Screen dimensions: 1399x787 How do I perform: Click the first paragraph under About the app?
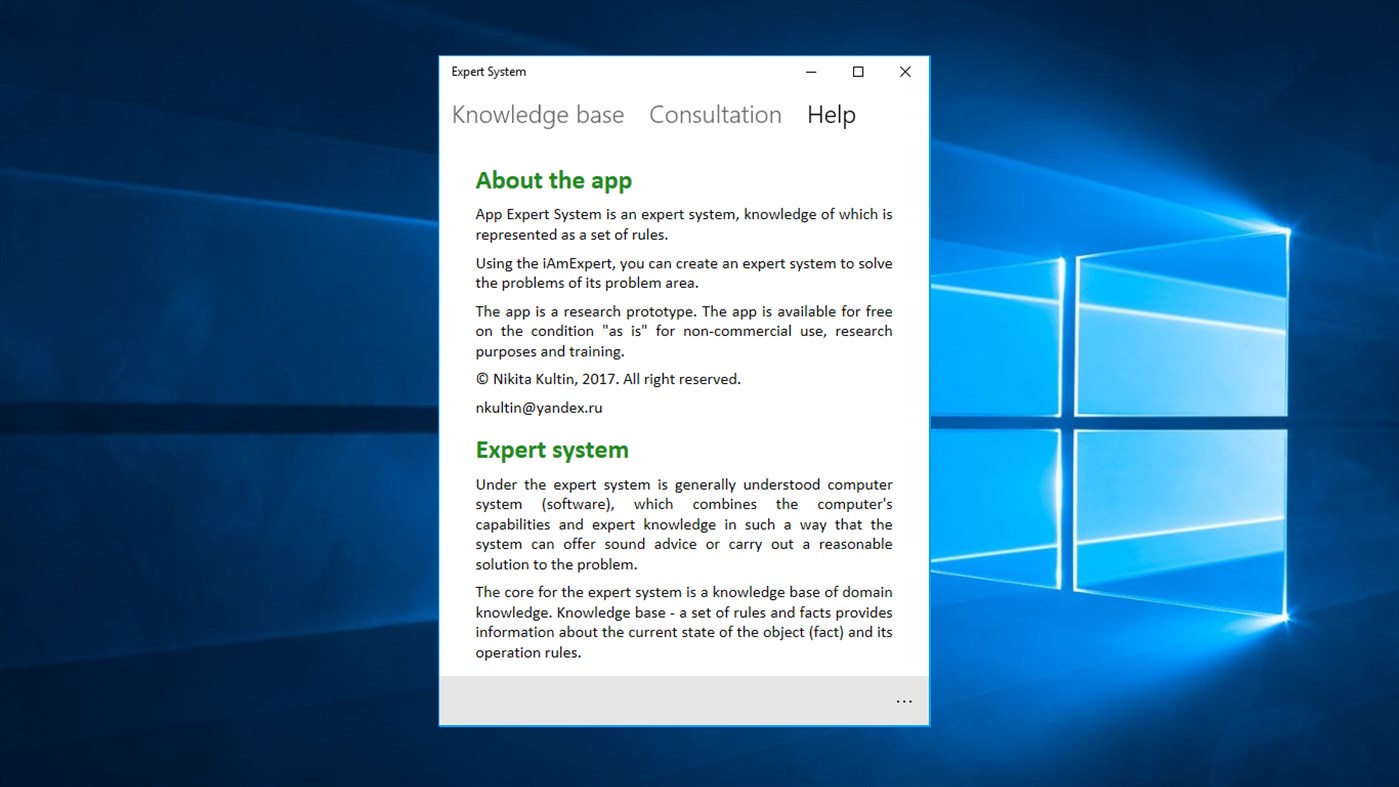pyautogui.click(x=683, y=224)
